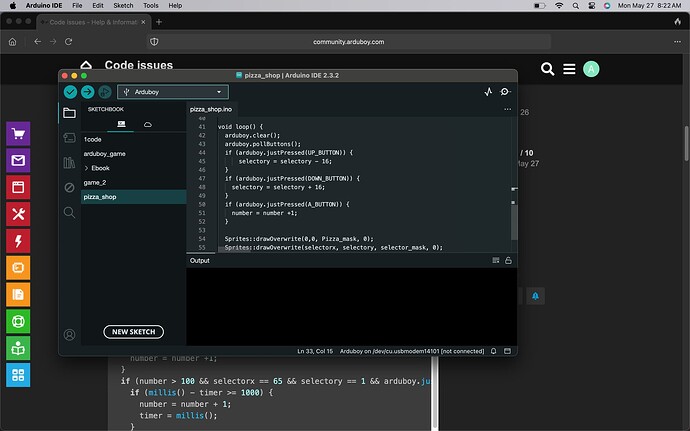690x431 pixels.
Task: Open the Serial Monitor
Action: (x=505, y=91)
